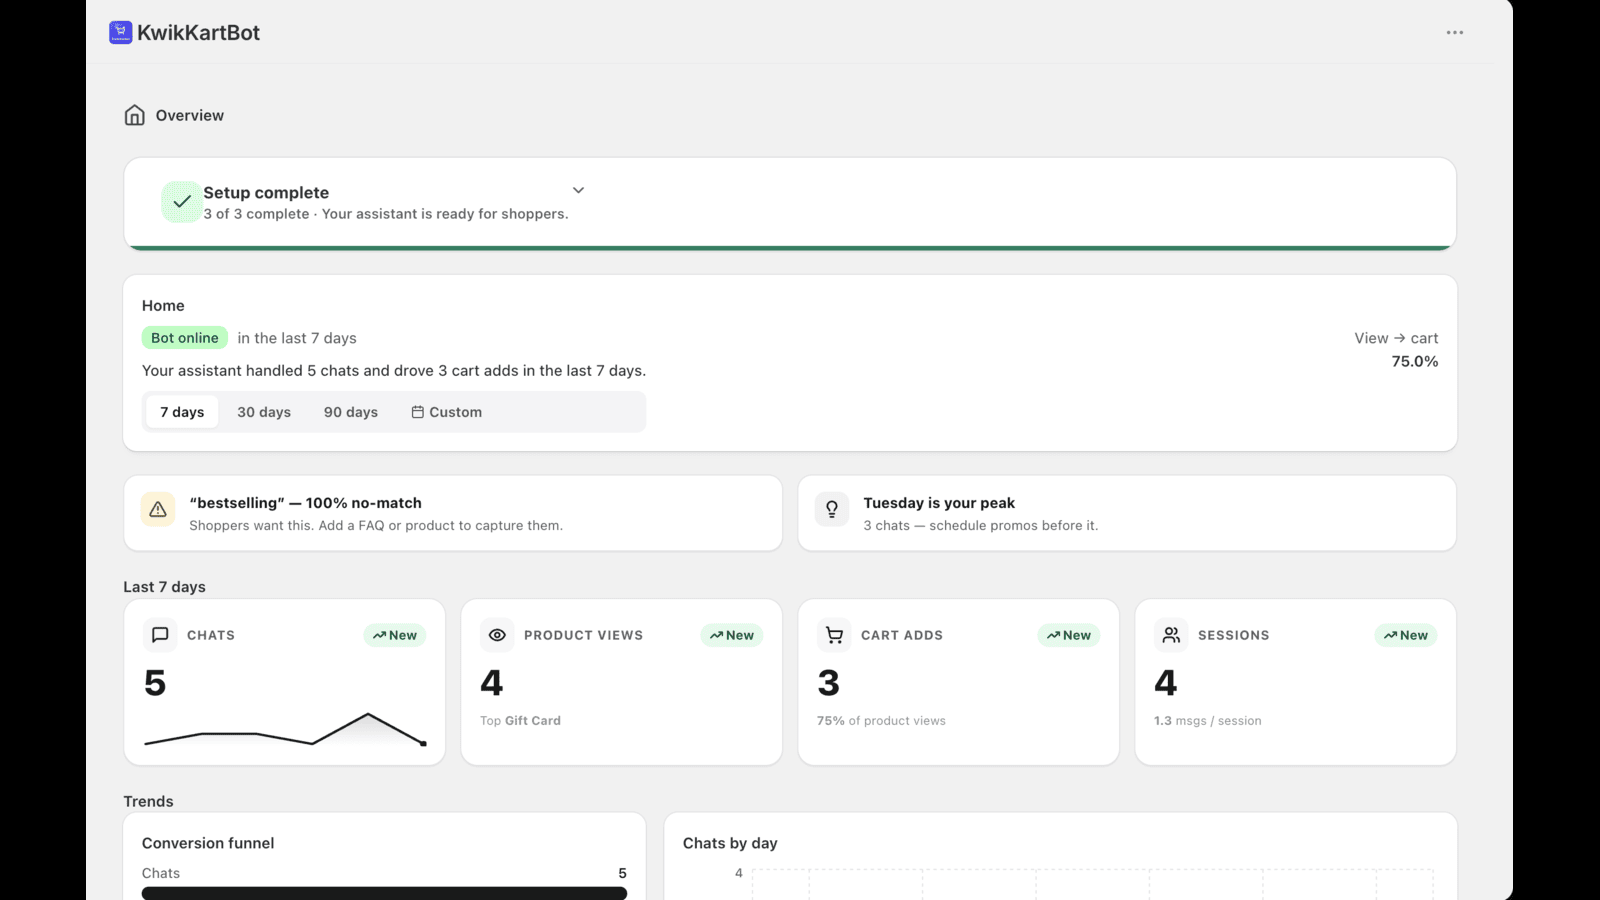
Task: Open the bestselling 100% no-match insight card
Action: point(453,513)
